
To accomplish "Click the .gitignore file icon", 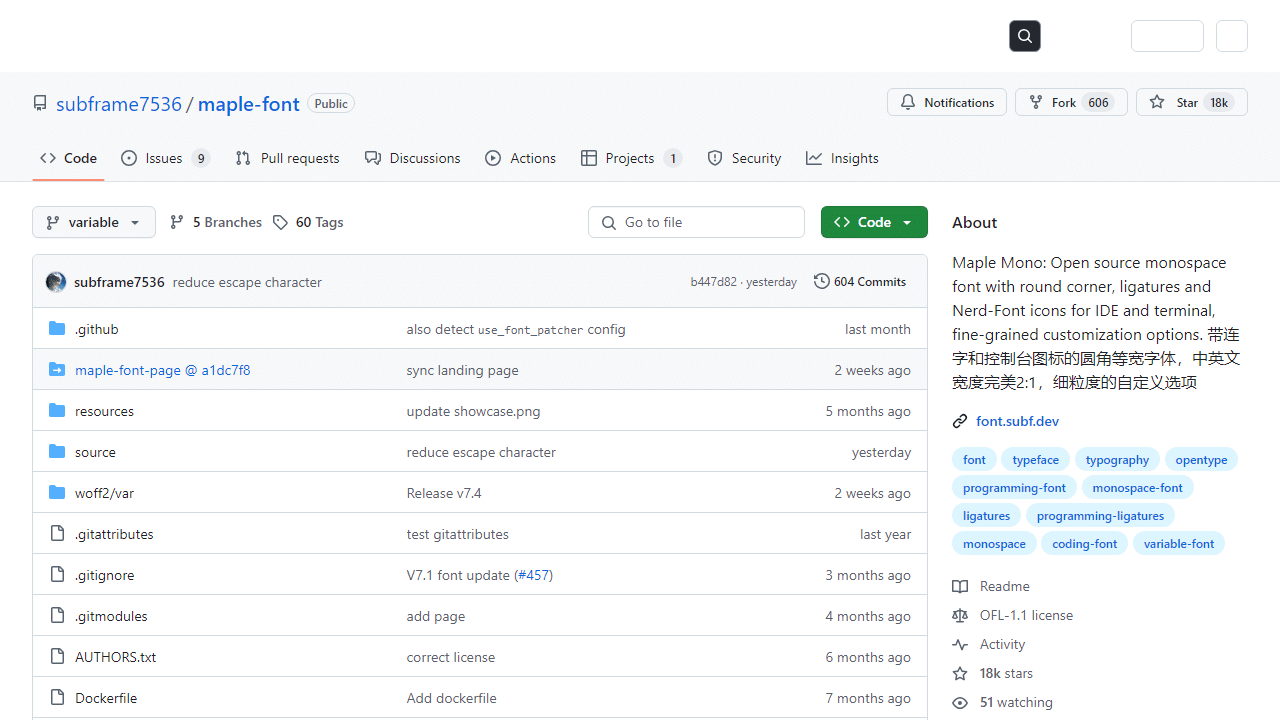I will pos(57,575).
